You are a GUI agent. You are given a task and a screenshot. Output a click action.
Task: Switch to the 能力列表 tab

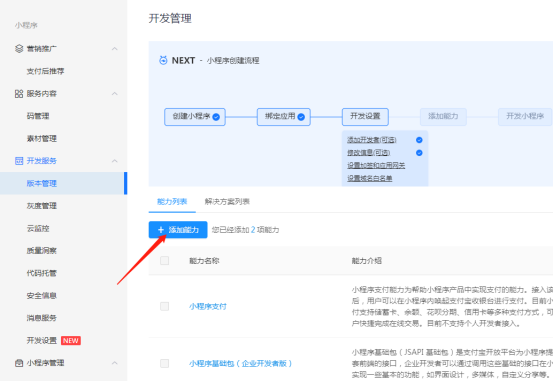172,202
